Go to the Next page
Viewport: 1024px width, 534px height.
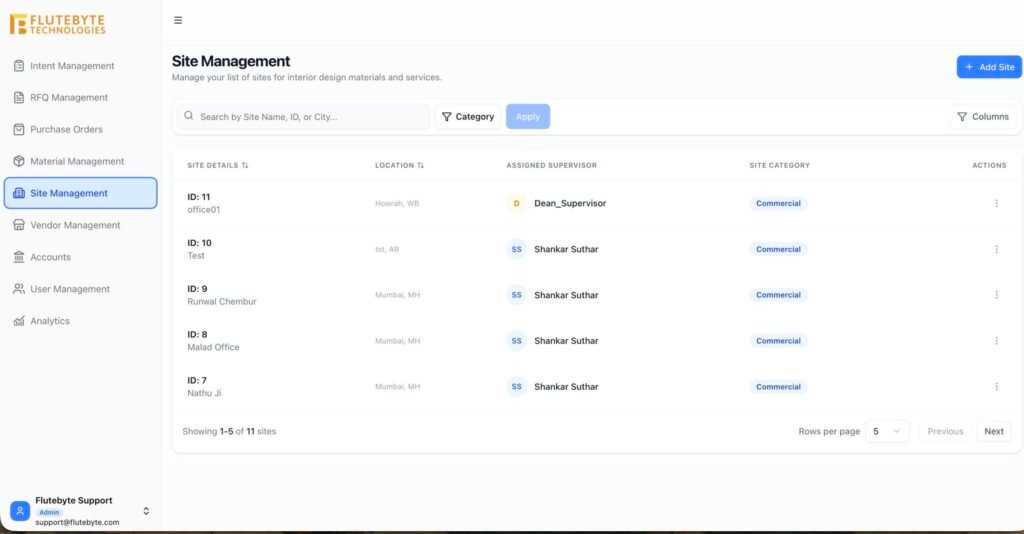(x=994, y=432)
